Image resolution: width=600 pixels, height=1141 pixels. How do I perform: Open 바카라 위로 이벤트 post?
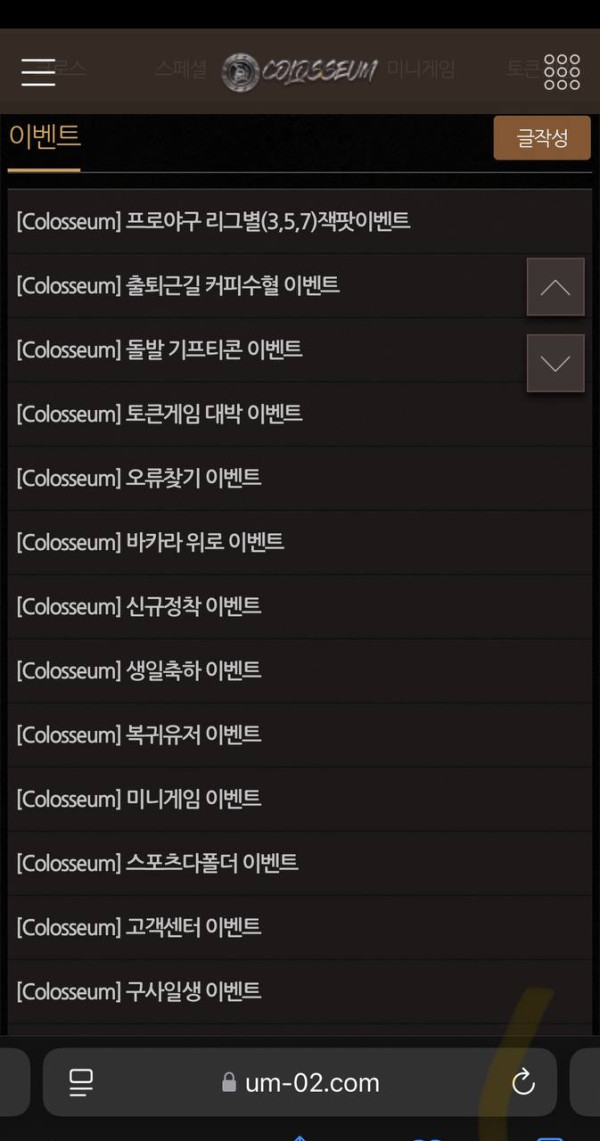(x=300, y=541)
